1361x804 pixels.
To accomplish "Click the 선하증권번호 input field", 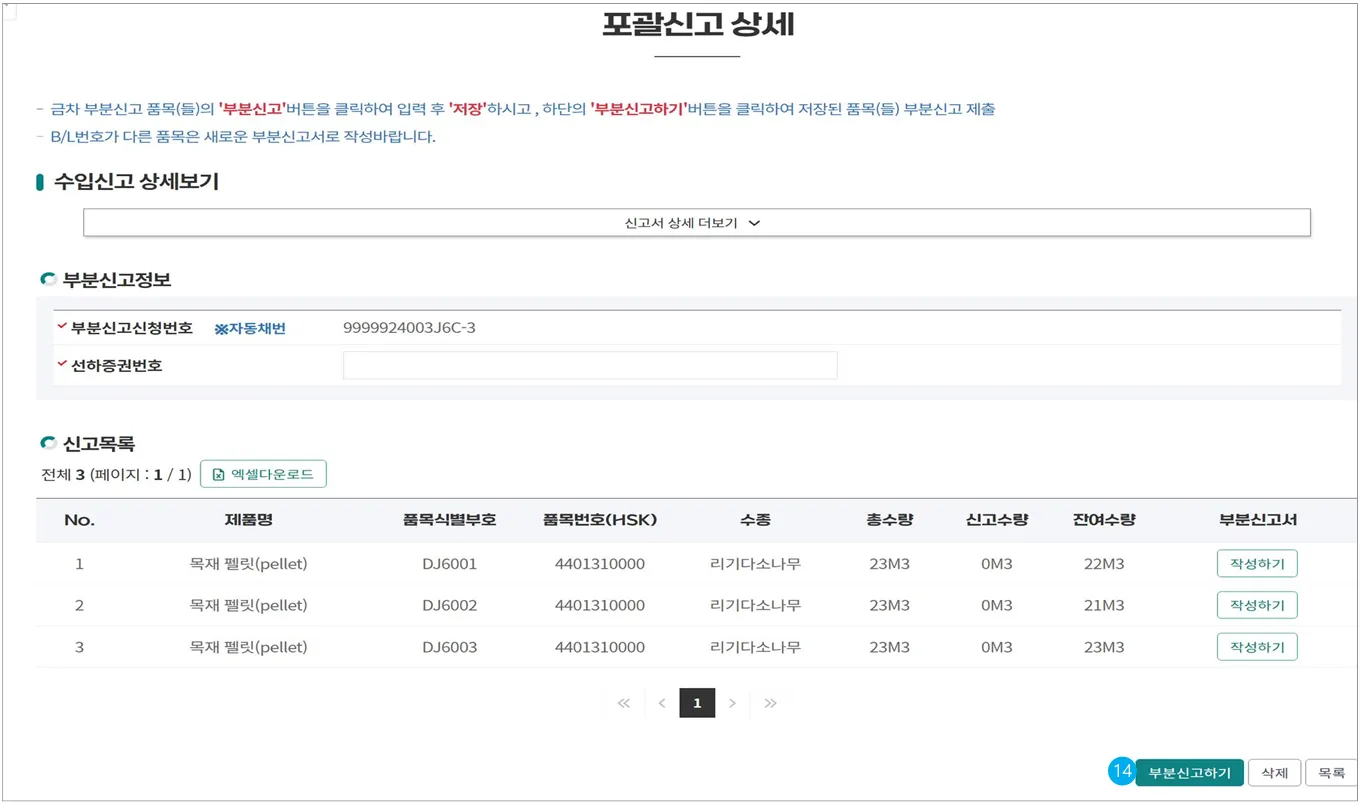I will [589, 366].
